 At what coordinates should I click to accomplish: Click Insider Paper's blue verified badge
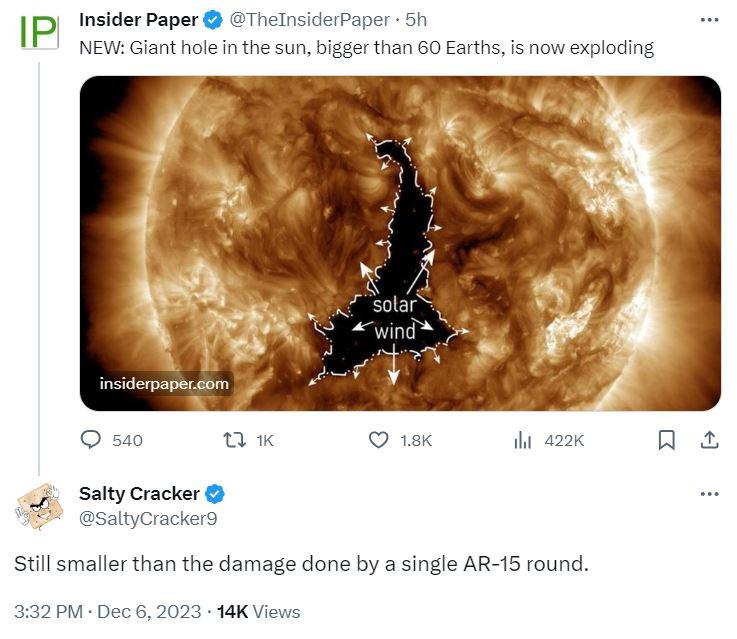[213, 20]
